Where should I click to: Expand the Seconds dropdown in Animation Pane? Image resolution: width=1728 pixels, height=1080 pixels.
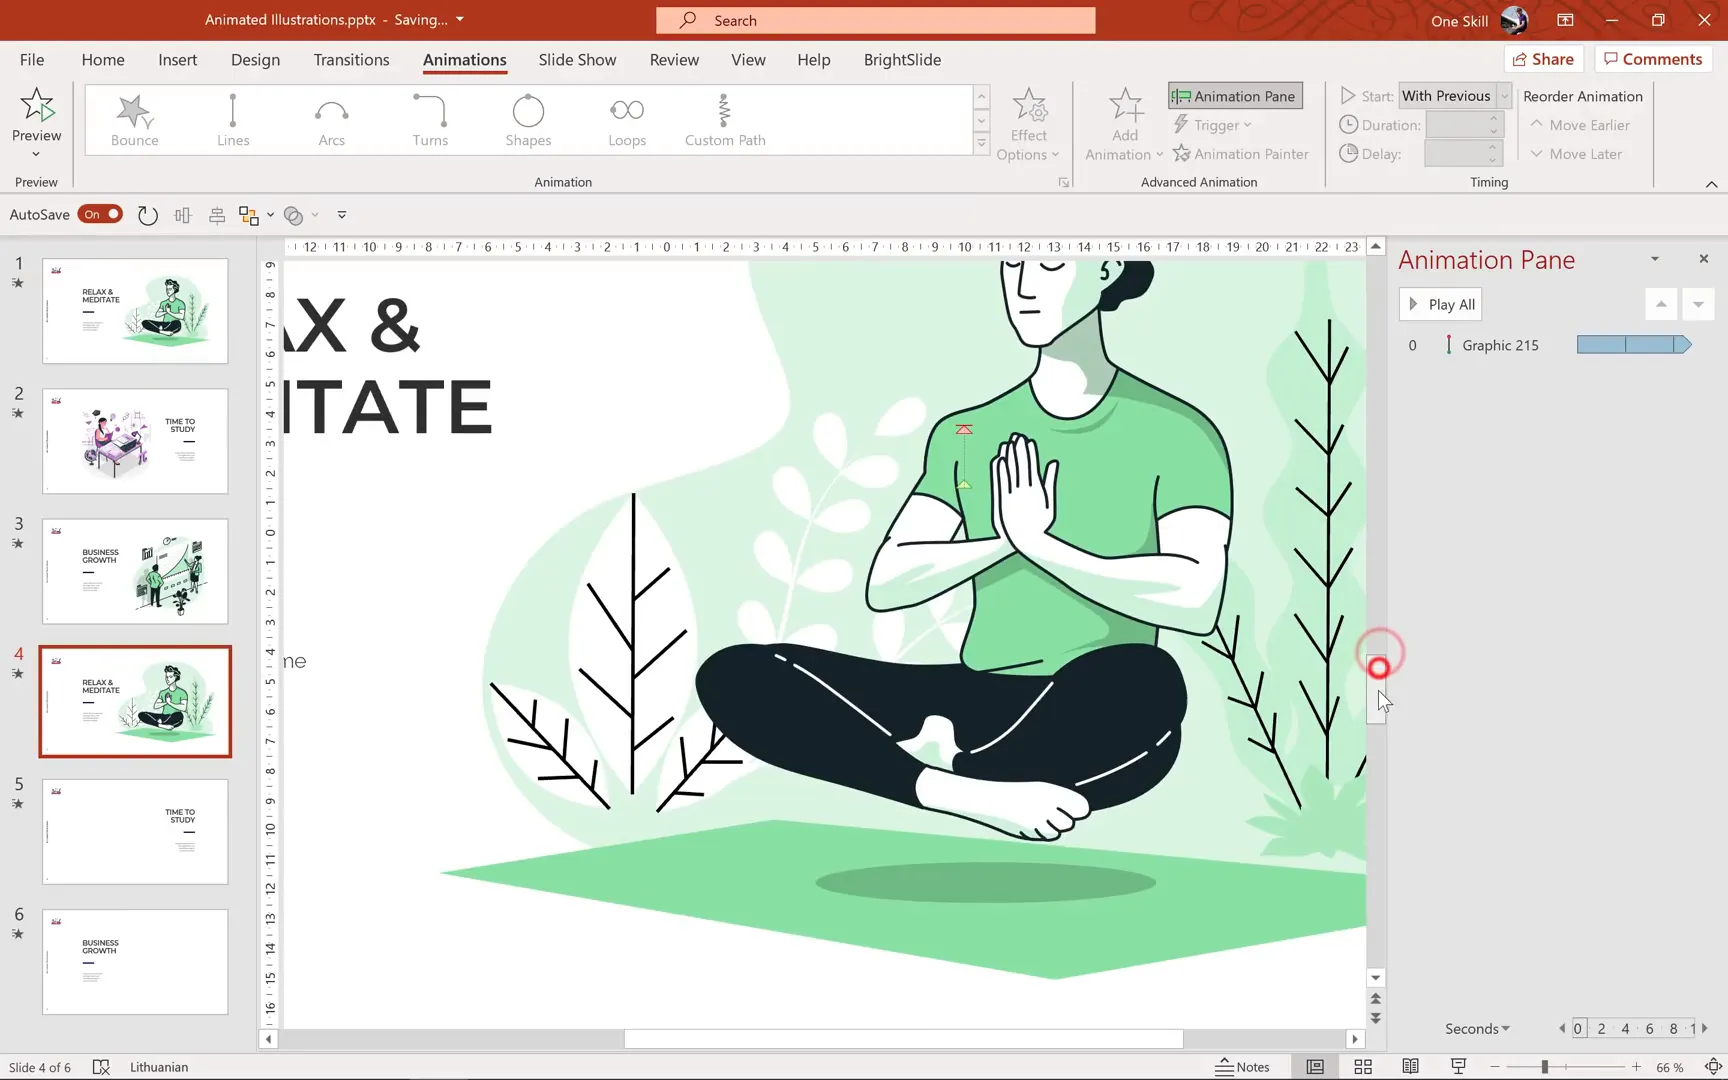point(1477,1028)
